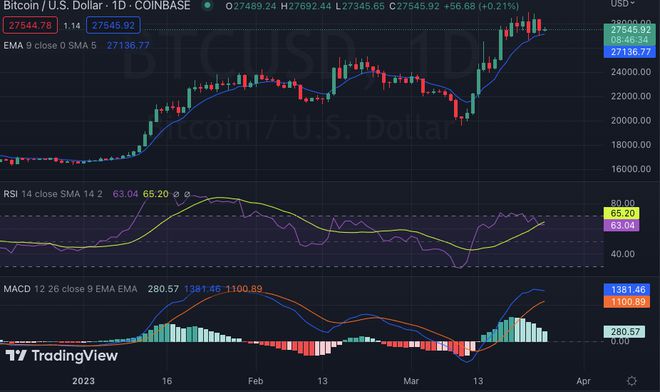Screen dimensions: 660x392
Task: Click the 13 label between Feb and Mar
Action: tap(322, 381)
